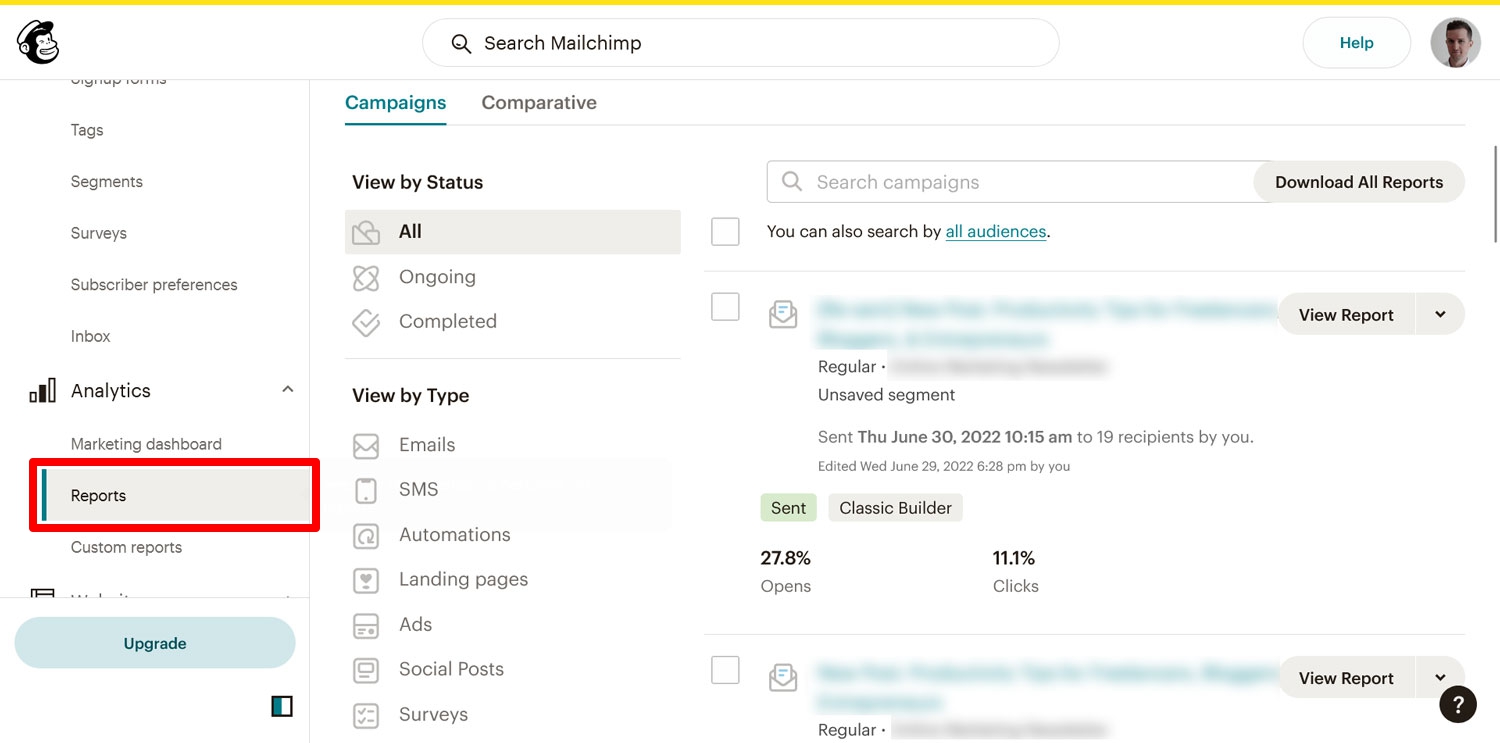Image resolution: width=1500 pixels, height=743 pixels.
Task: Click the 27.8% Opens value
Action: click(786, 558)
